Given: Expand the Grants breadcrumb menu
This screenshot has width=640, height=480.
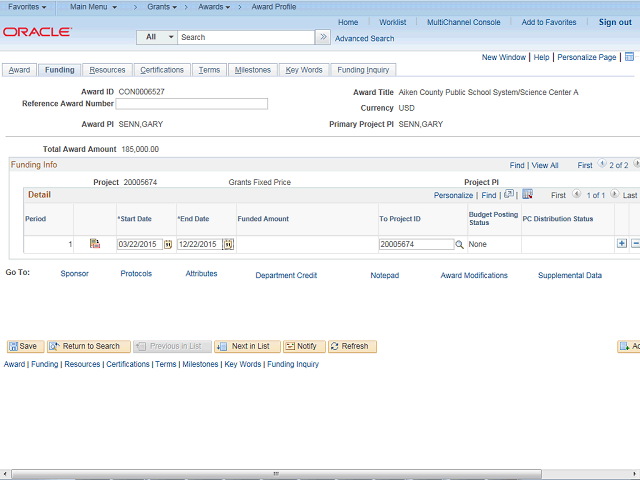Looking at the screenshot, I should click(162, 7).
